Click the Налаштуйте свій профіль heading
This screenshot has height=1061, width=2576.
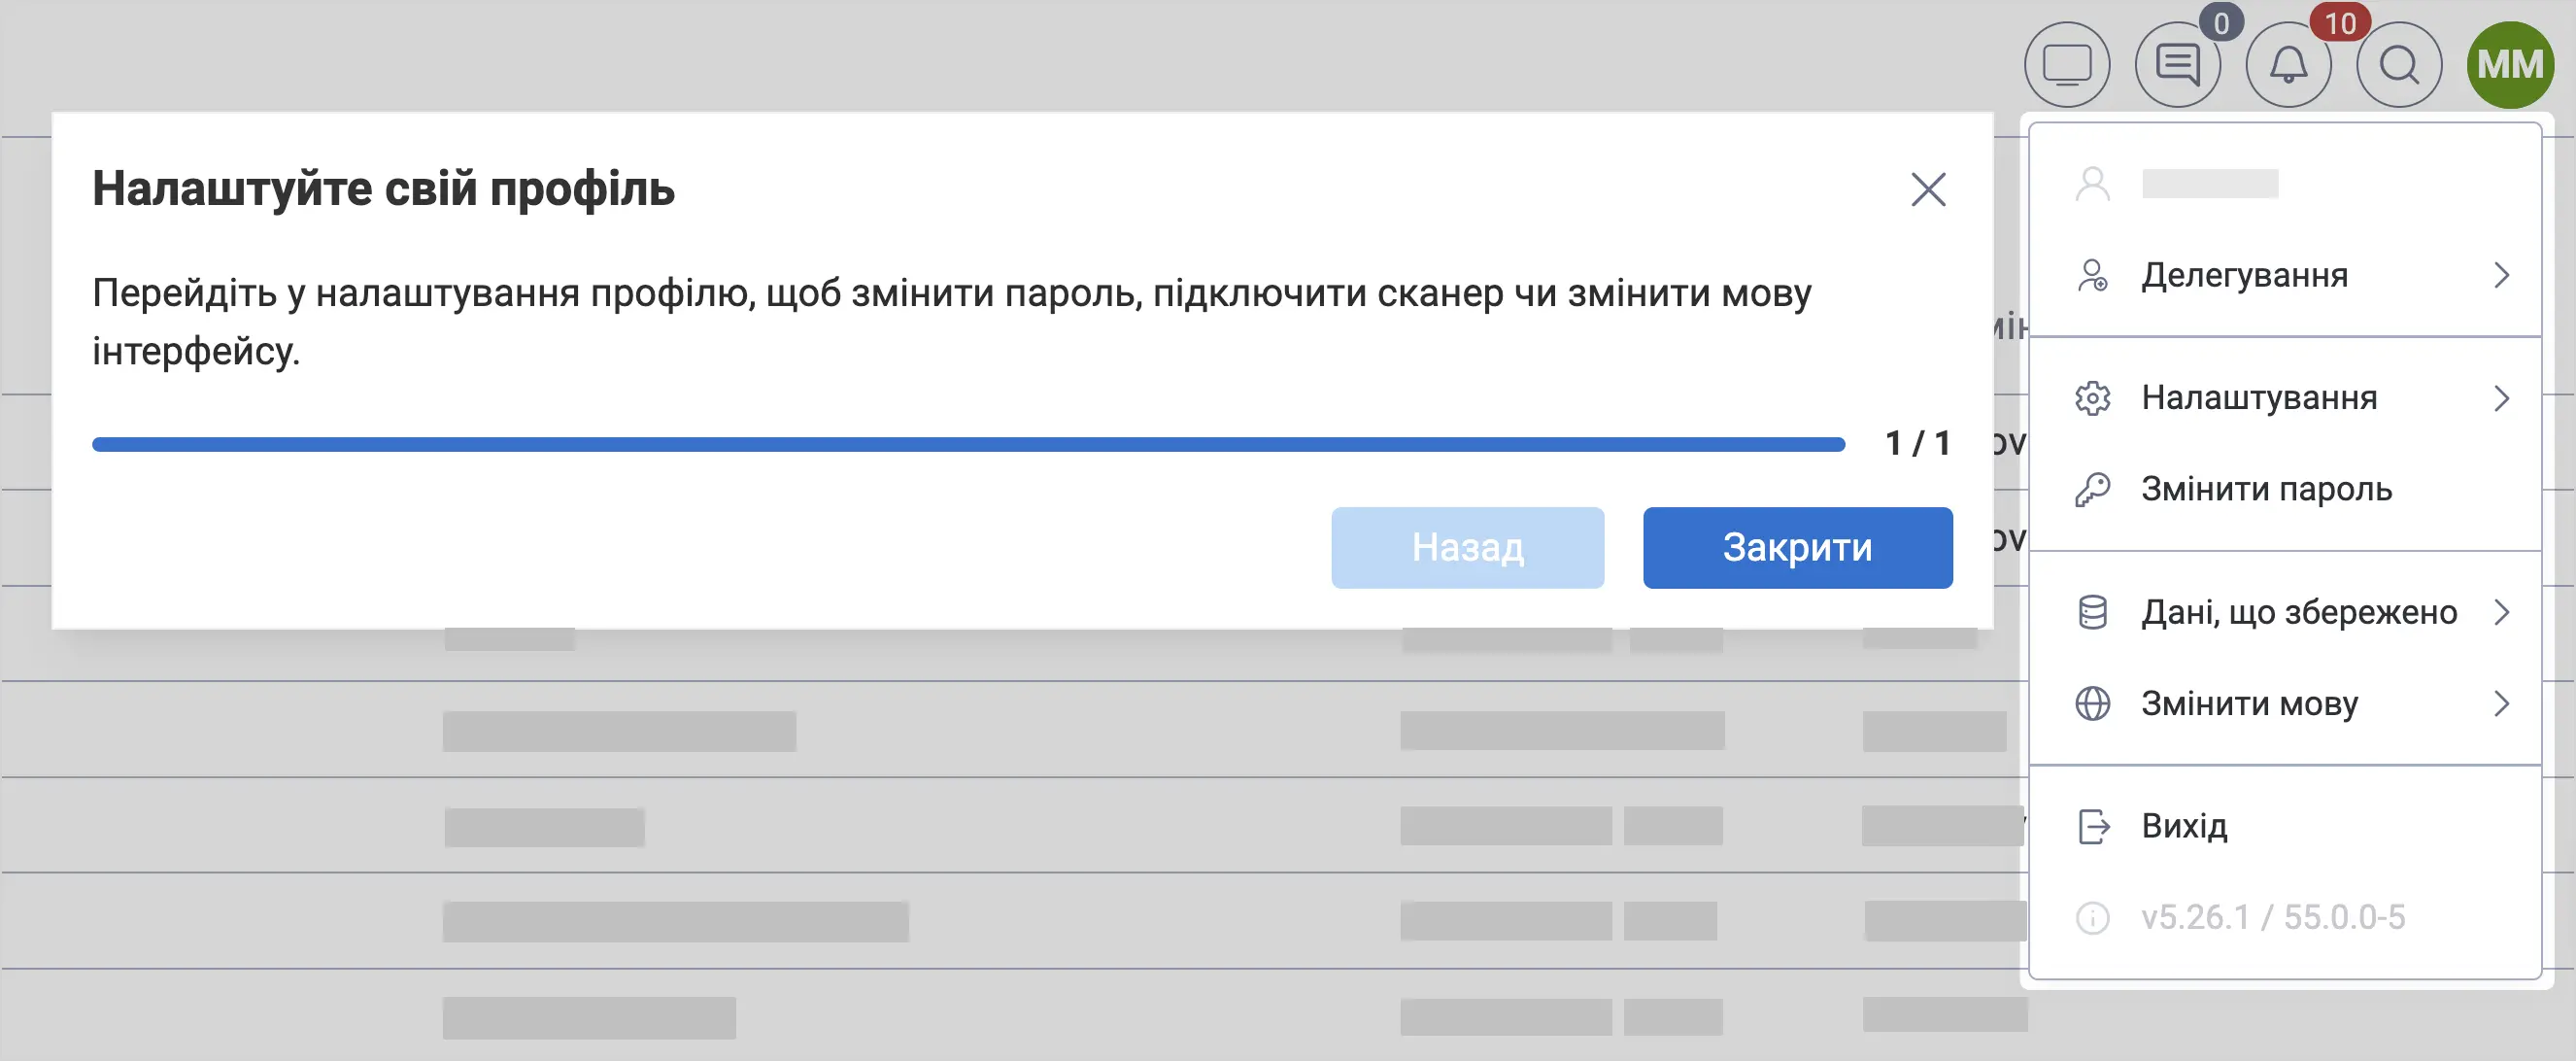[383, 189]
